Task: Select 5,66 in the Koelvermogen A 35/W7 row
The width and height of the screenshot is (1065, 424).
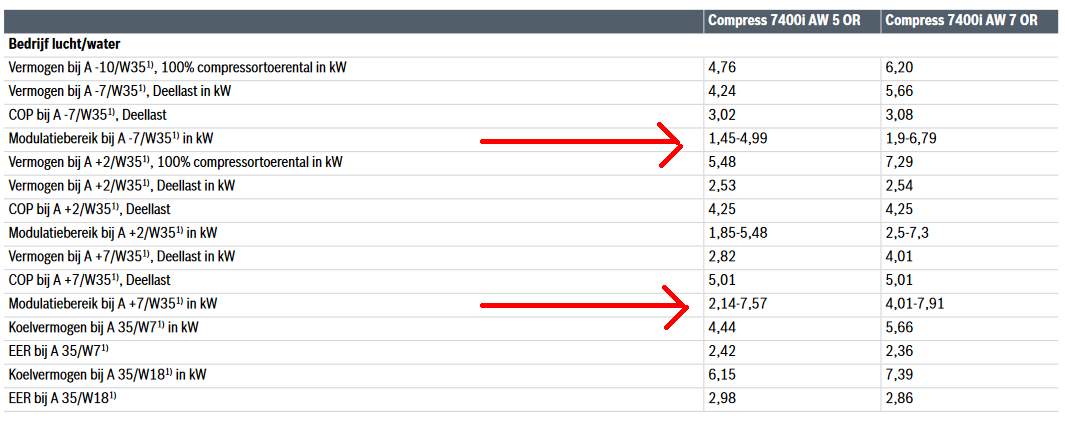Action: coord(900,328)
